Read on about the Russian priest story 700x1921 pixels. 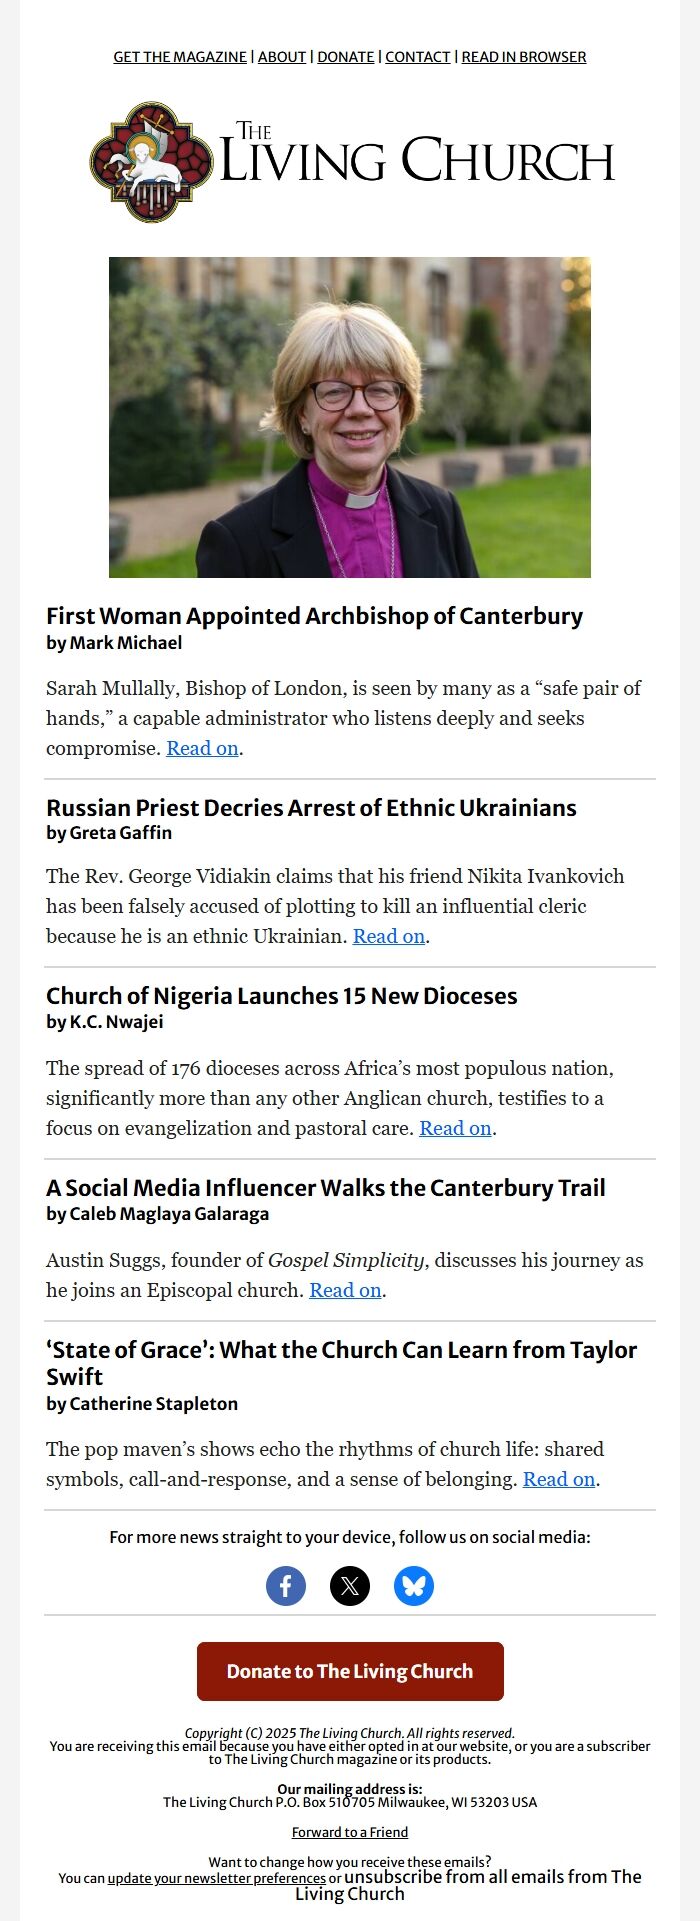pos(389,936)
